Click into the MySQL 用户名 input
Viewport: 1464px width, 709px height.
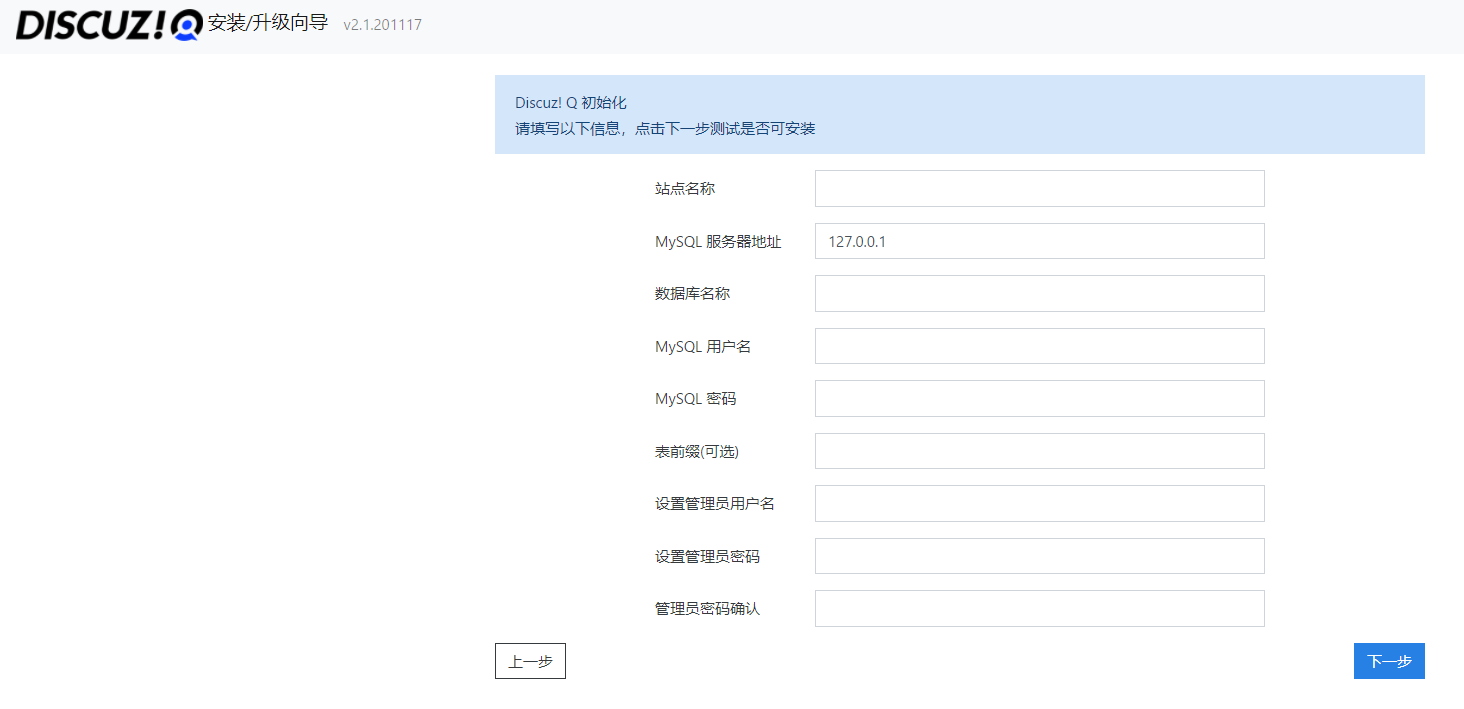1039,346
